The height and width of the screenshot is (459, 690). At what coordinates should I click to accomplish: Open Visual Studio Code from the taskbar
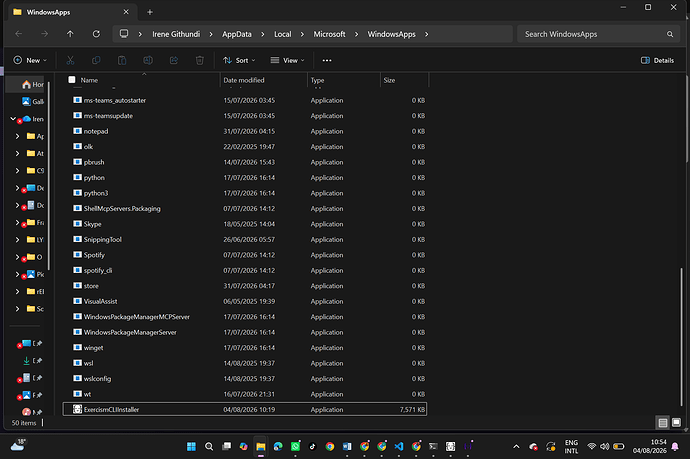click(x=399, y=447)
